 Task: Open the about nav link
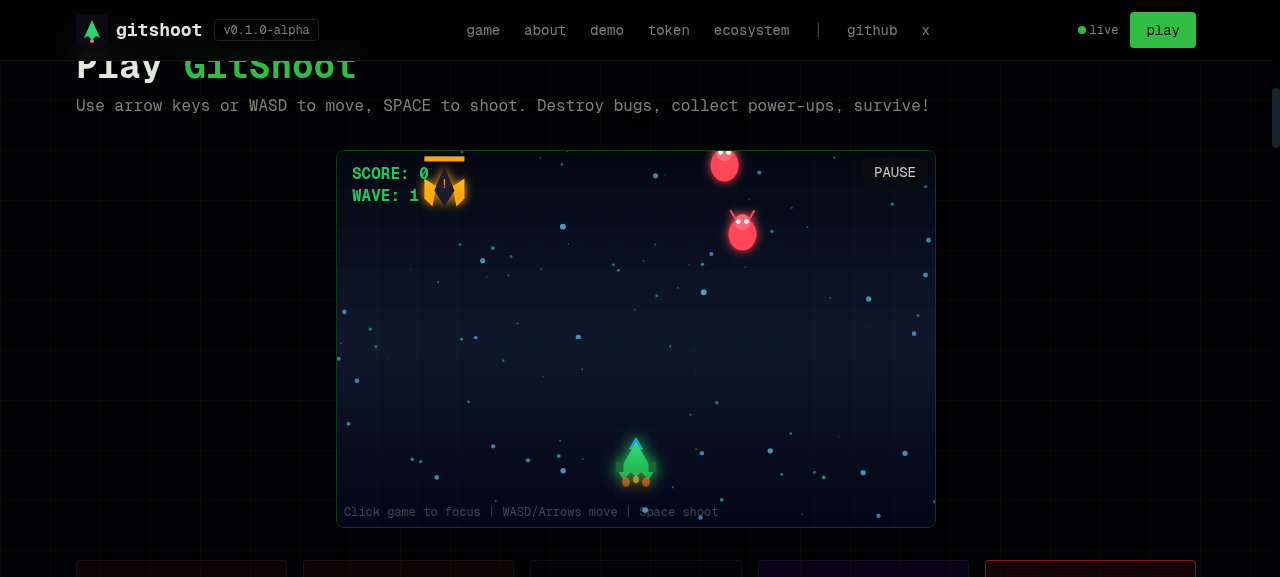click(x=545, y=30)
